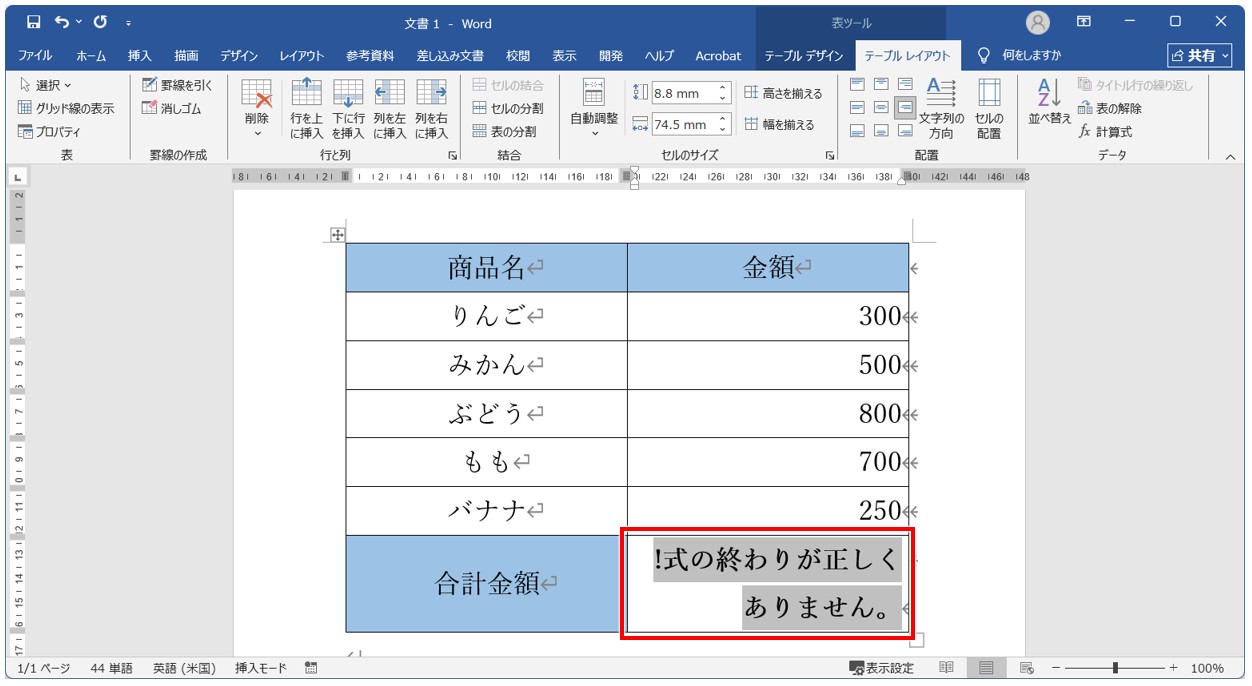Open the AutoFit (自動調整) dropdown
Image resolution: width=1252 pixels, height=686 pixels.
594,132
